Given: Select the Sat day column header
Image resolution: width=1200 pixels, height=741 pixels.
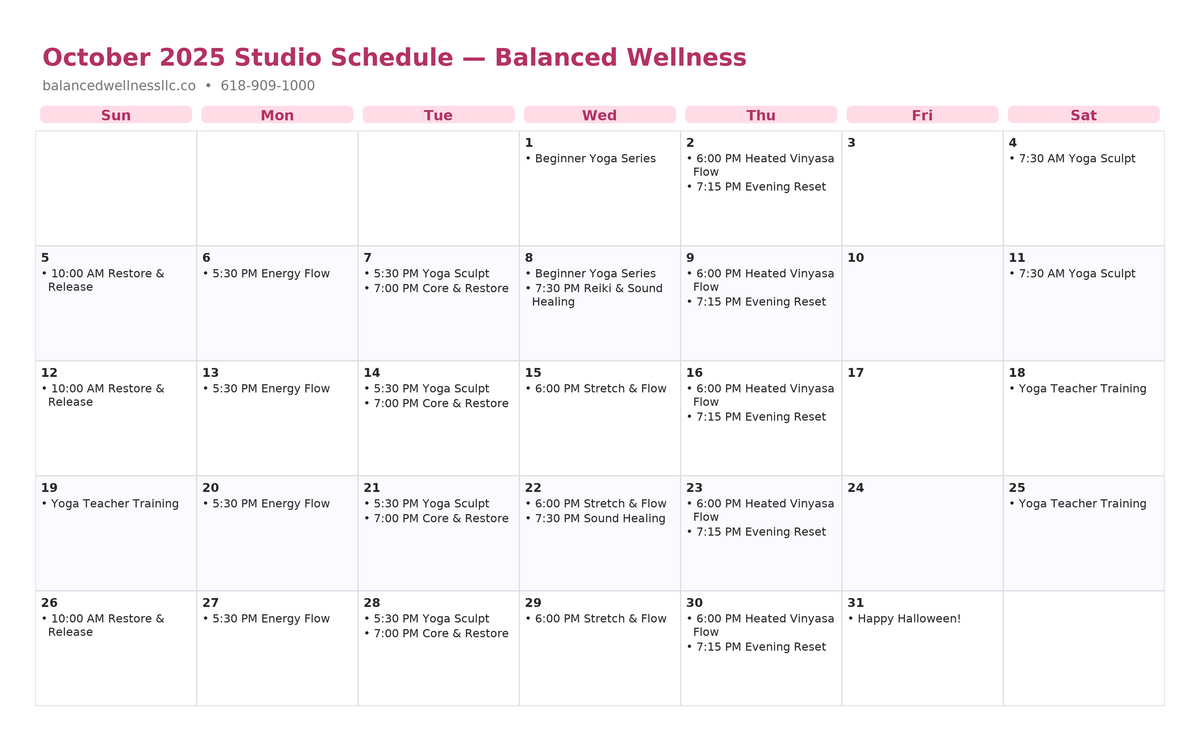Looking at the screenshot, I should coord(1083,115).
